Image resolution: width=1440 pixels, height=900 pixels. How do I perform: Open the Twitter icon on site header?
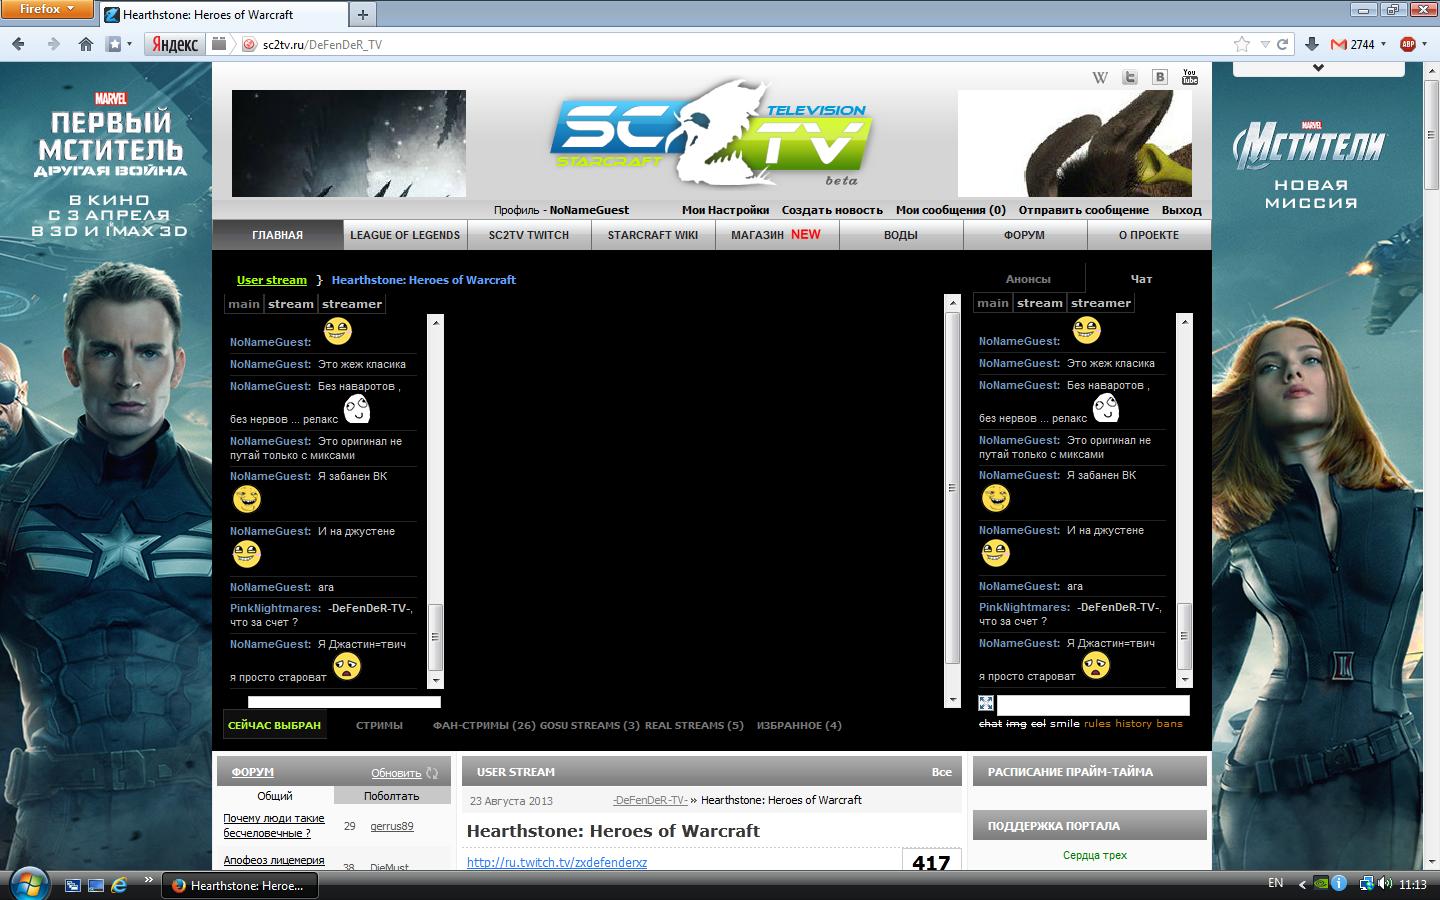point(1130,77)
